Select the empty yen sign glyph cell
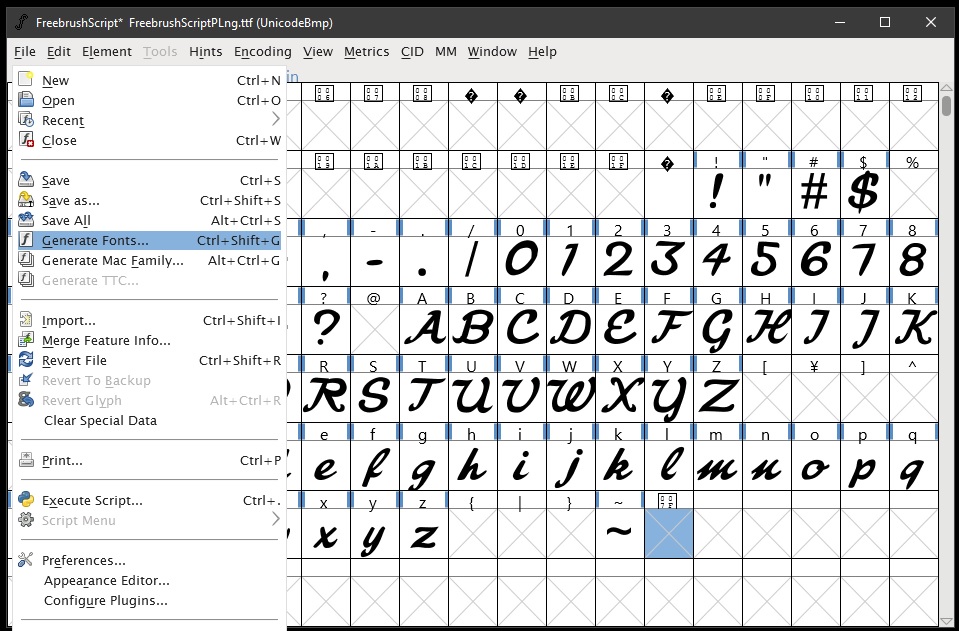The height and width of the screenshot is (631, 959). 815,396
